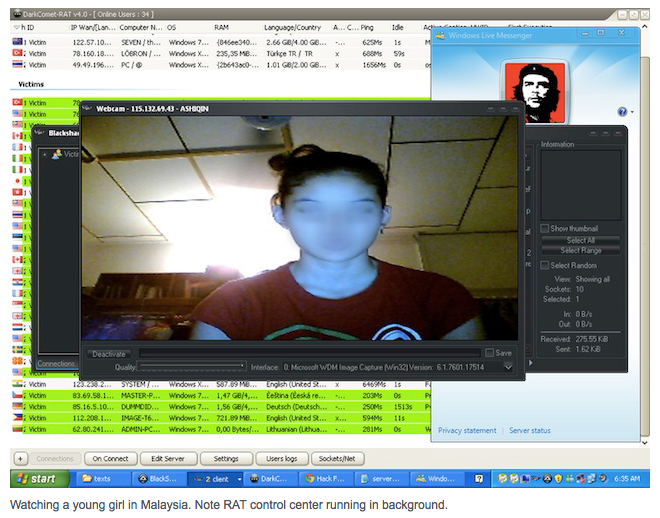Switch to BlackS... taskbar item
The width and height of the screenshot is (660, 518).
pyautogui.click(x=157, y=478)
